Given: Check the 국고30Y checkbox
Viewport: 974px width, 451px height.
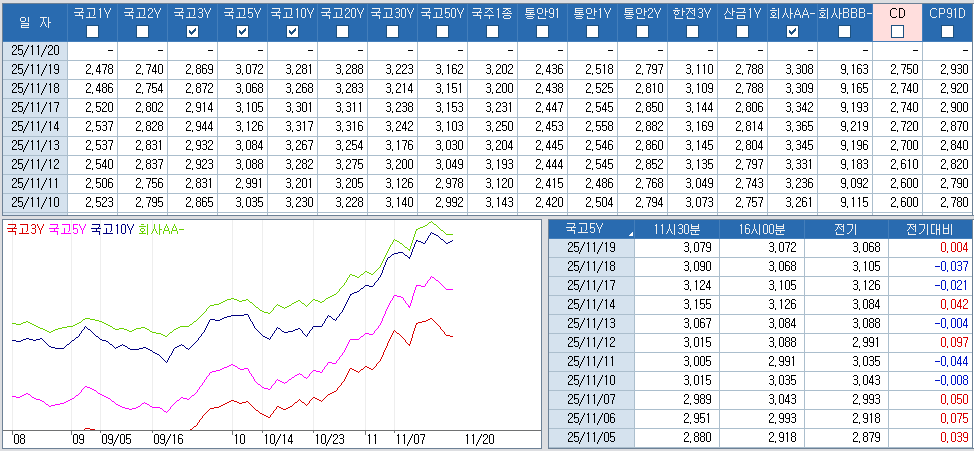Looking at the screenshot, I should (x=392, y=32).
